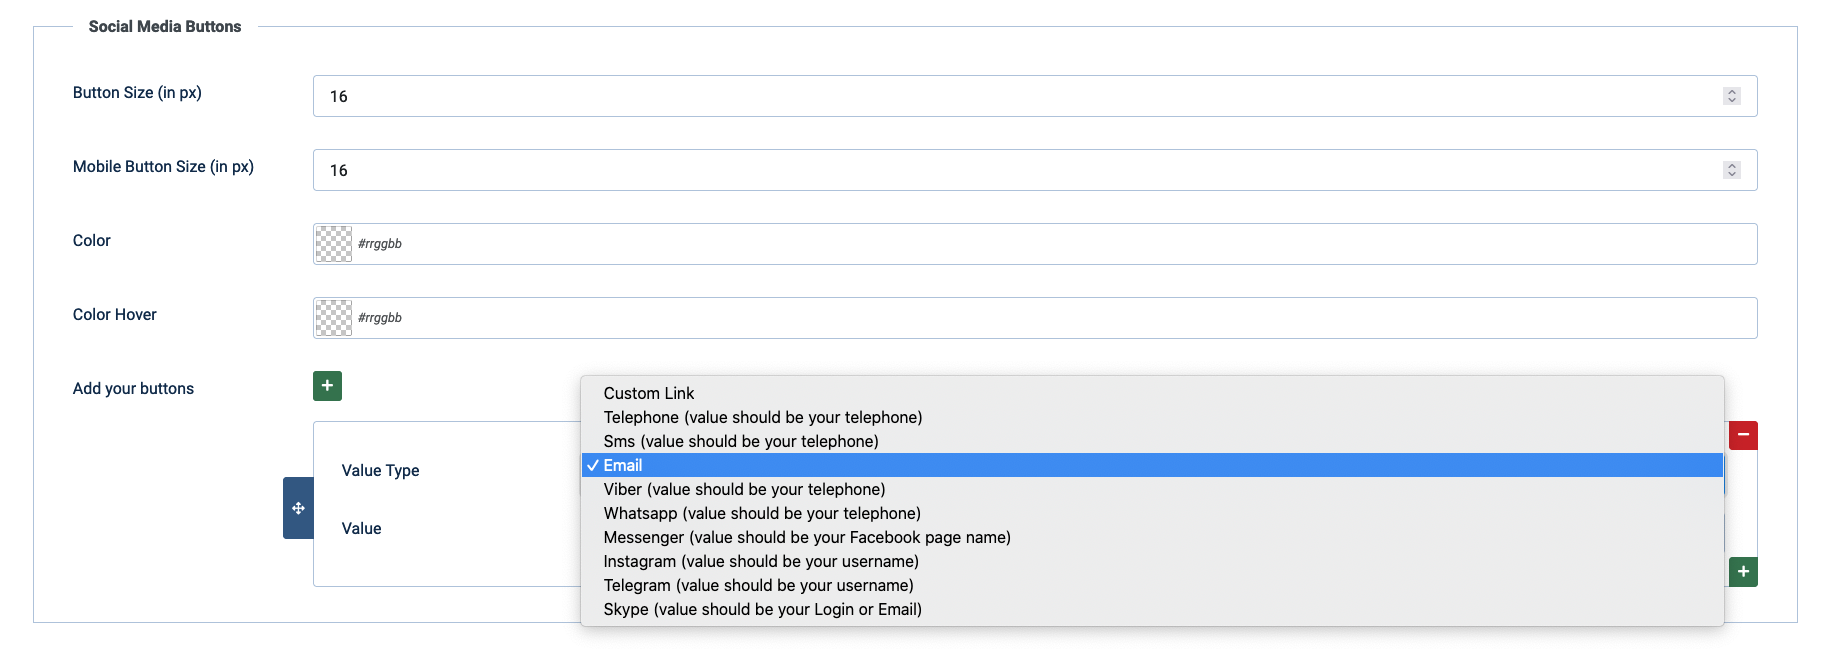This screenshot has width=1825, height=664.
Task: Click Mobile Button Size stepper arrows
Action: coord(1732,170)
